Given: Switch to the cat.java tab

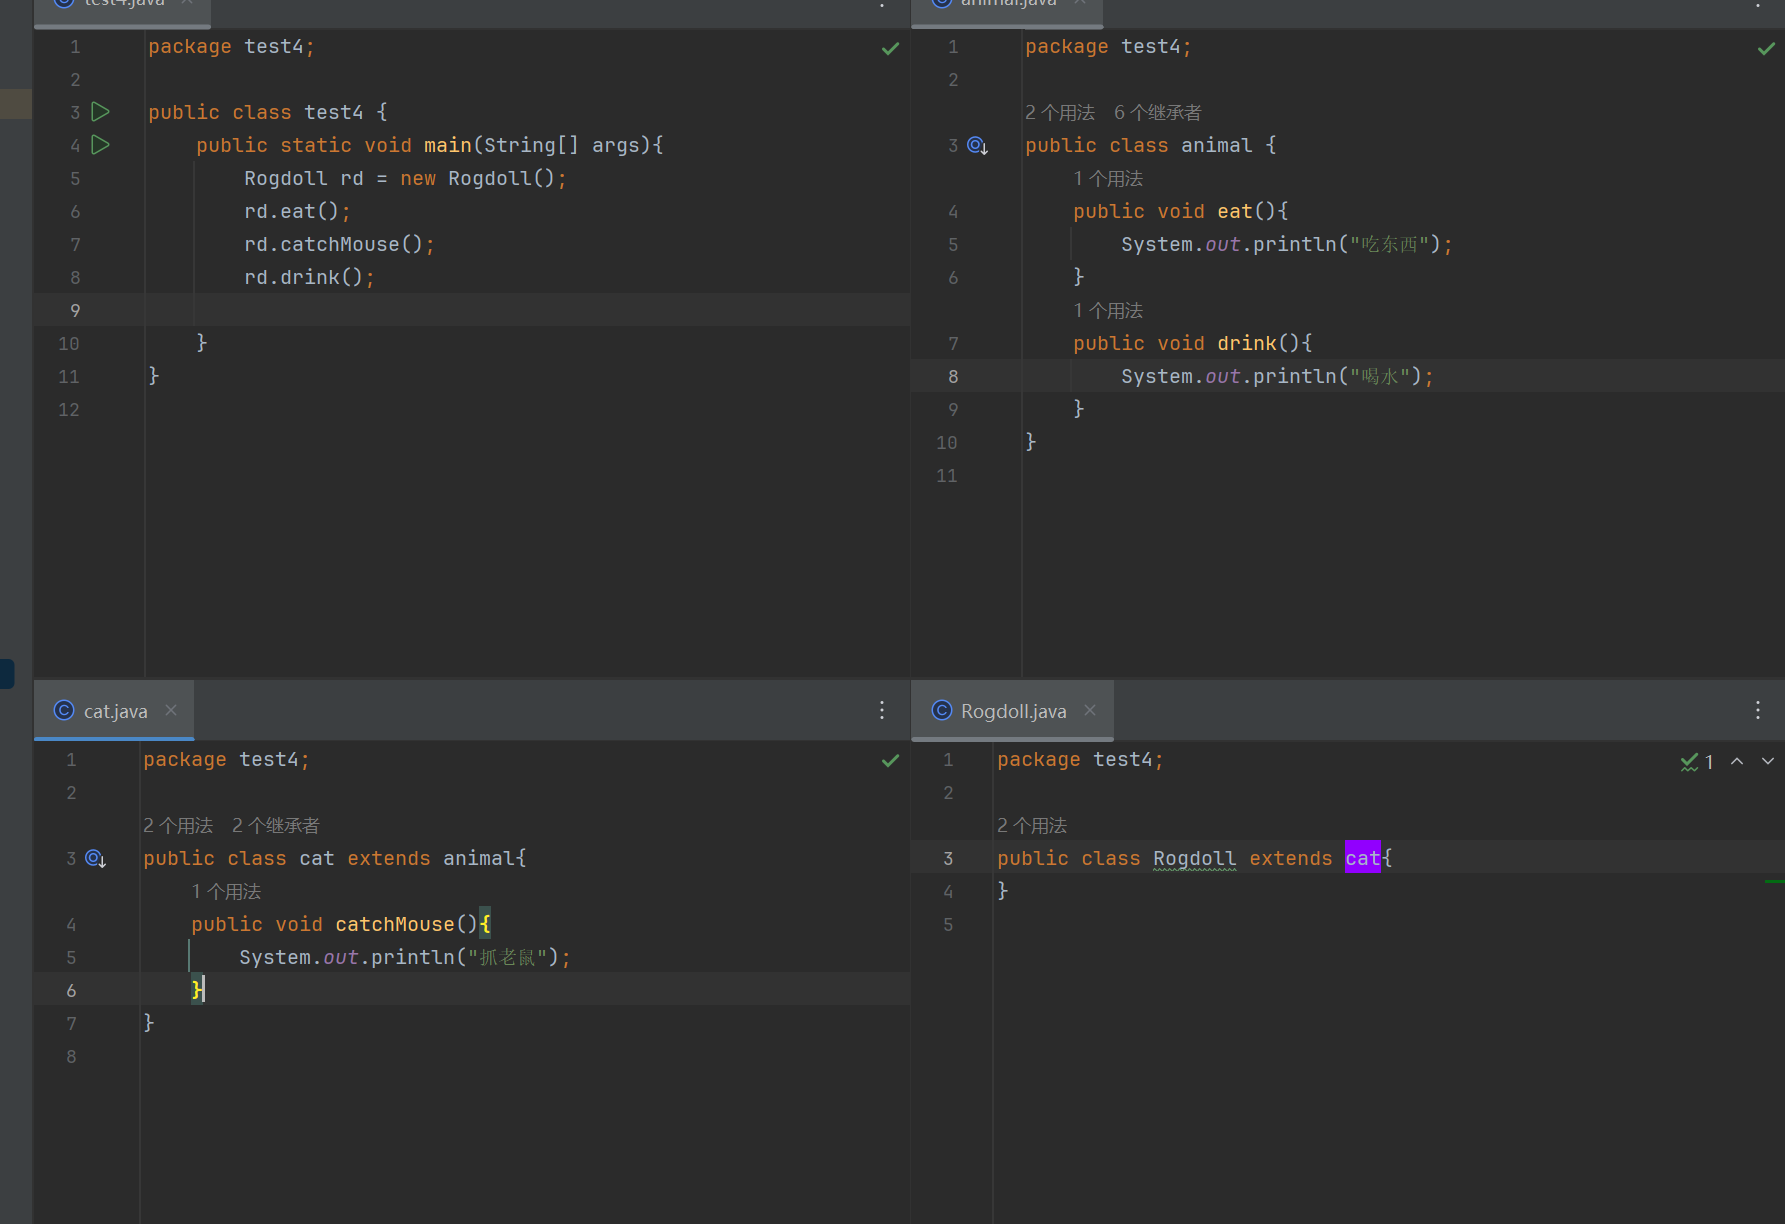Looking at the screenshot, I should (115, 711).
